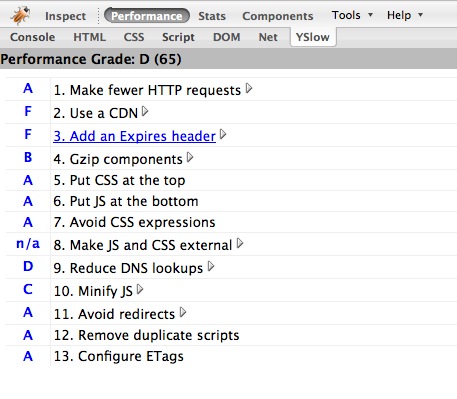Switch to the Console tab
Viewport: 457px width, 399px height.
click(33, 37)
